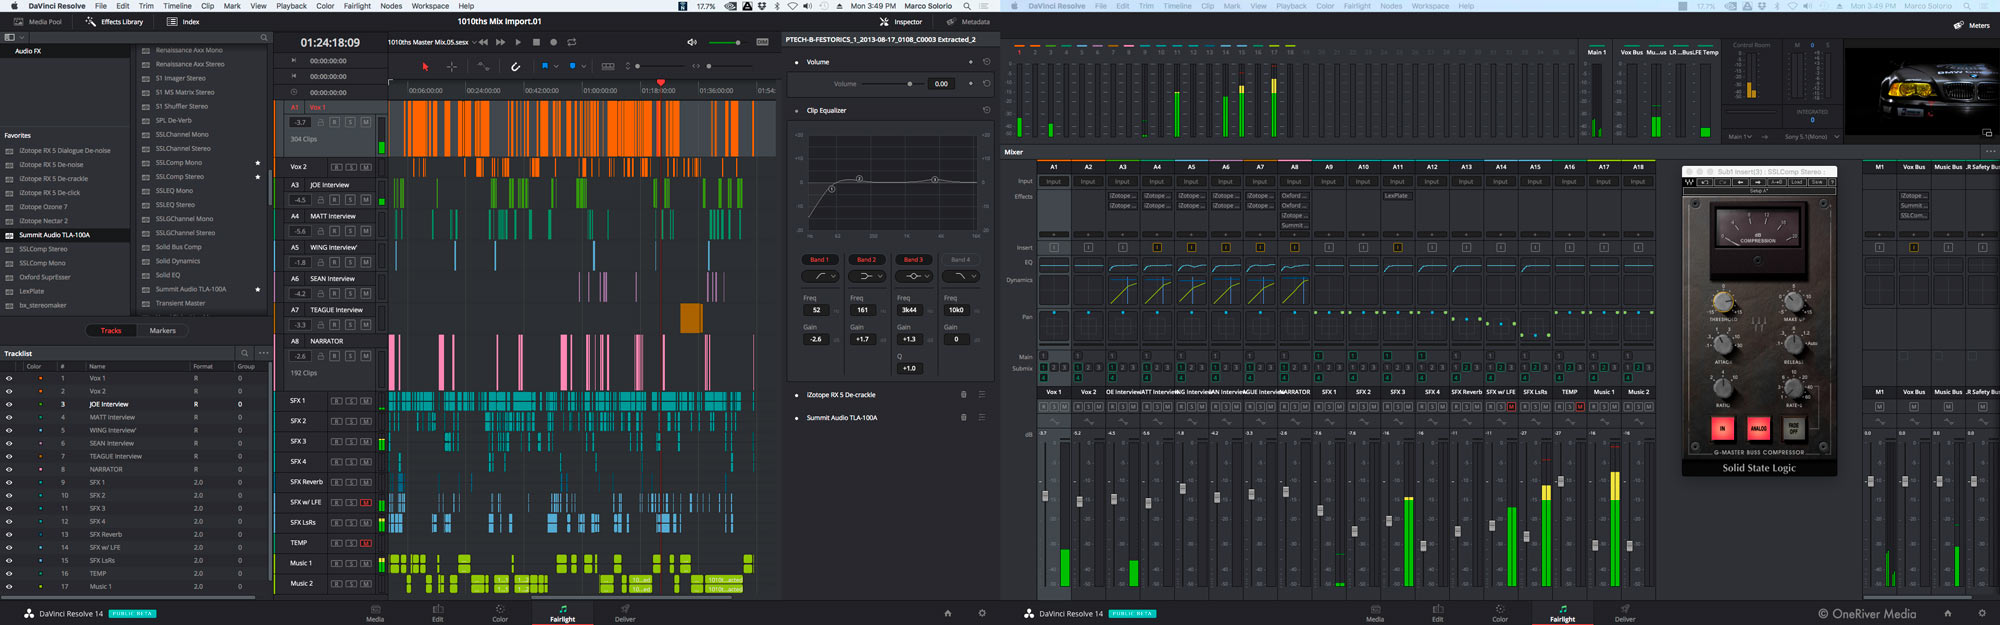This screenshot has height=625, width=2000.
Task: Open the Media Pool panel
Action: click(x=38, y=21)
